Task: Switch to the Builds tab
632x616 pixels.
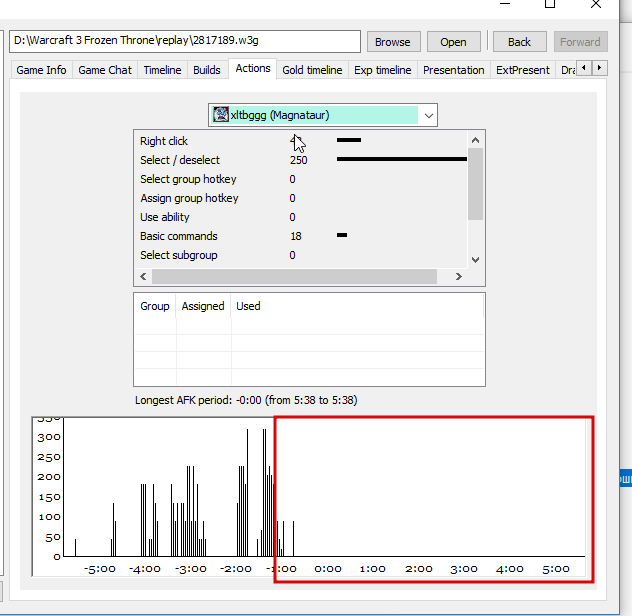Action: (x=207, y=70)
